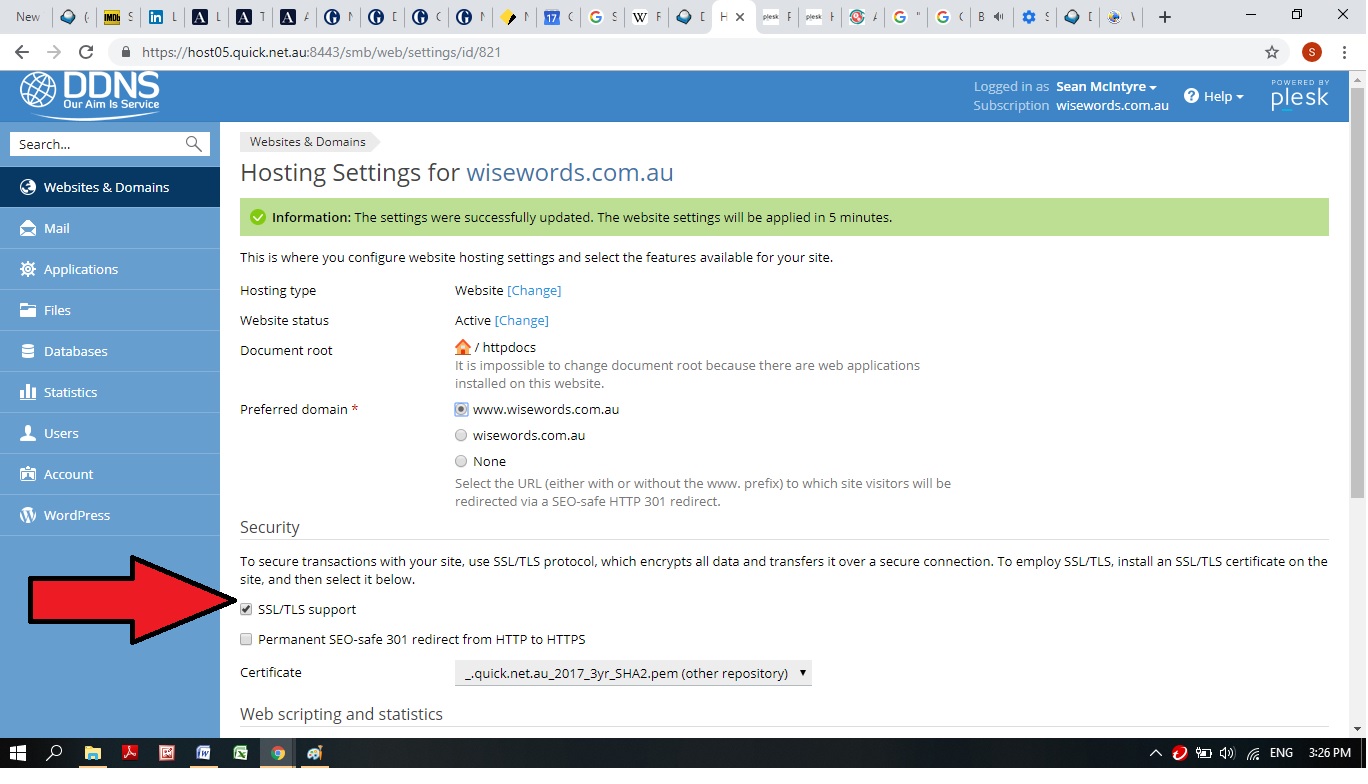Open Websites & Domains in sidebar

(110, 187)
